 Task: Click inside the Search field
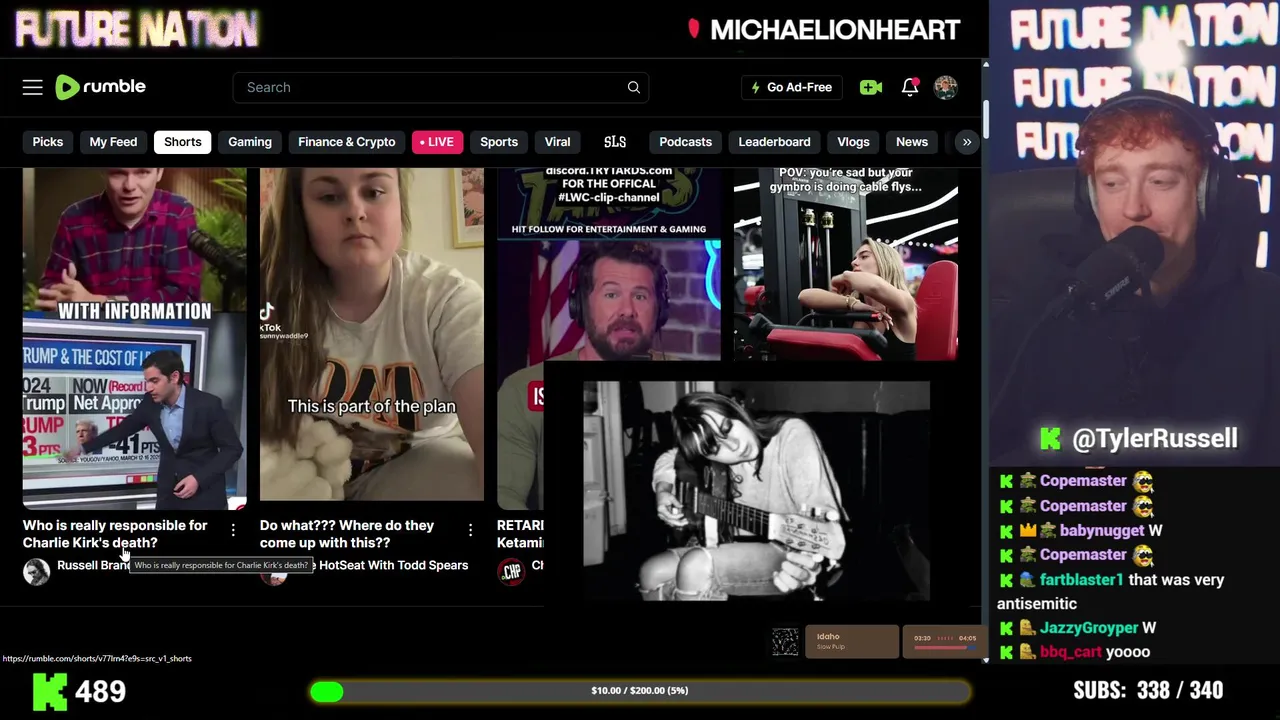point(441,87)
